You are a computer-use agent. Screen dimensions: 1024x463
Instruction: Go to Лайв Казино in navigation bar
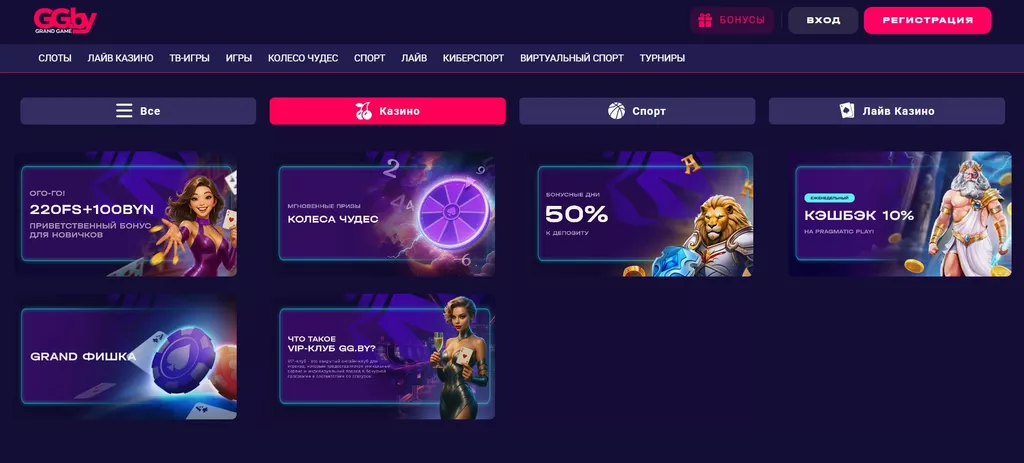pos(120,58)
